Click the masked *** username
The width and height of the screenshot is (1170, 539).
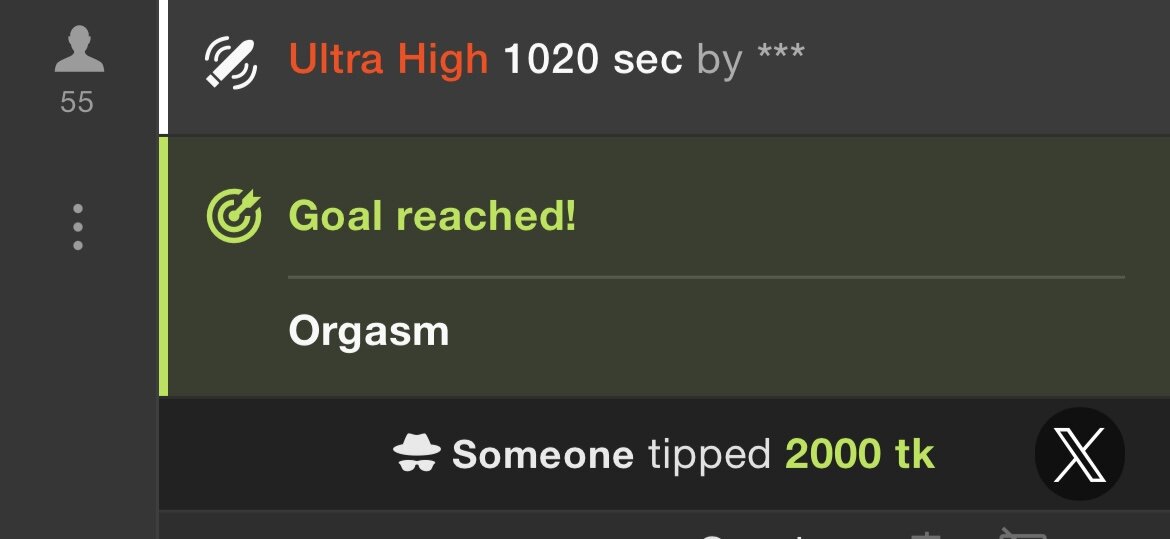780,52
